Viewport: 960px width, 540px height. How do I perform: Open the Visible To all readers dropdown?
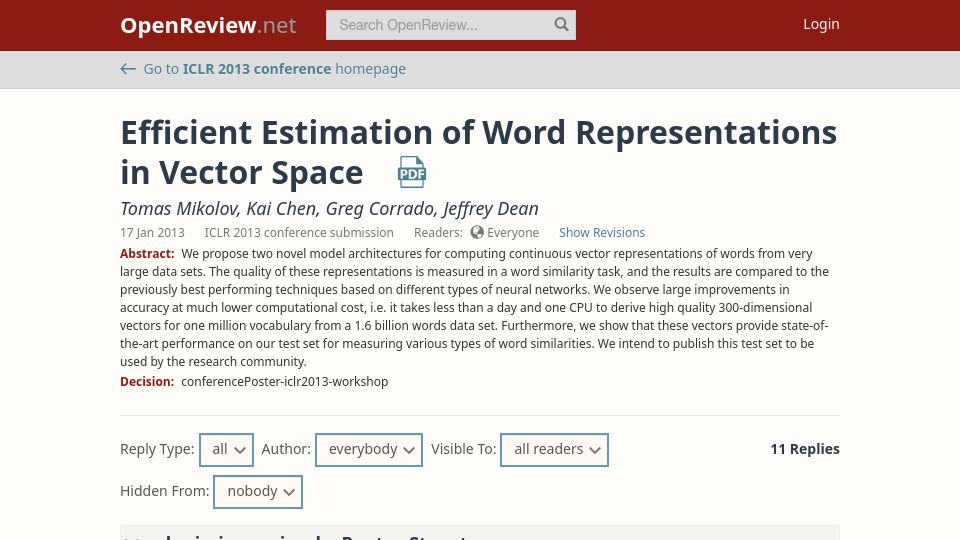554,449
